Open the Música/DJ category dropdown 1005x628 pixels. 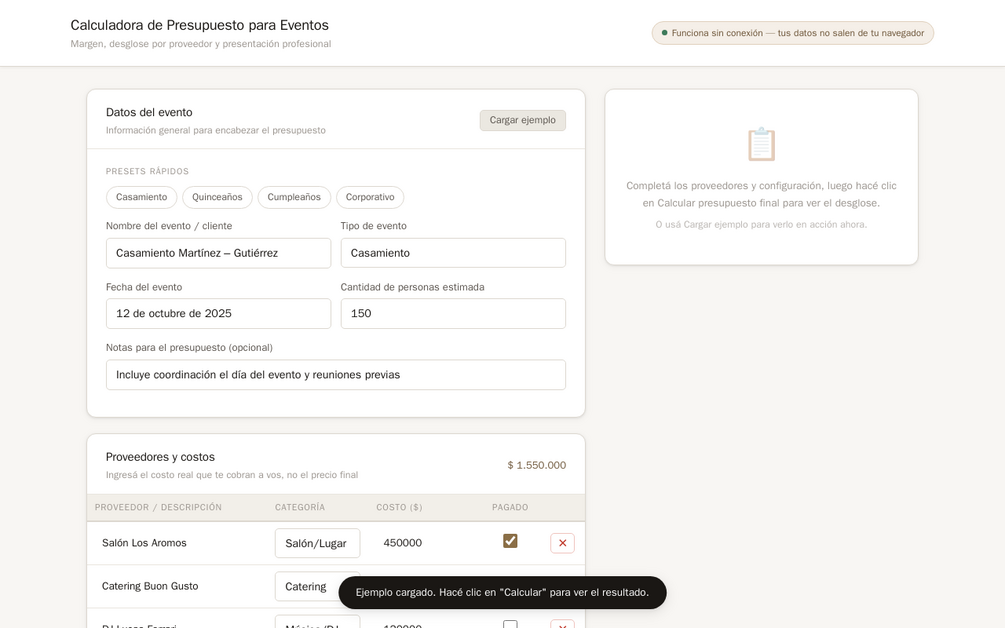coord(317,622)
